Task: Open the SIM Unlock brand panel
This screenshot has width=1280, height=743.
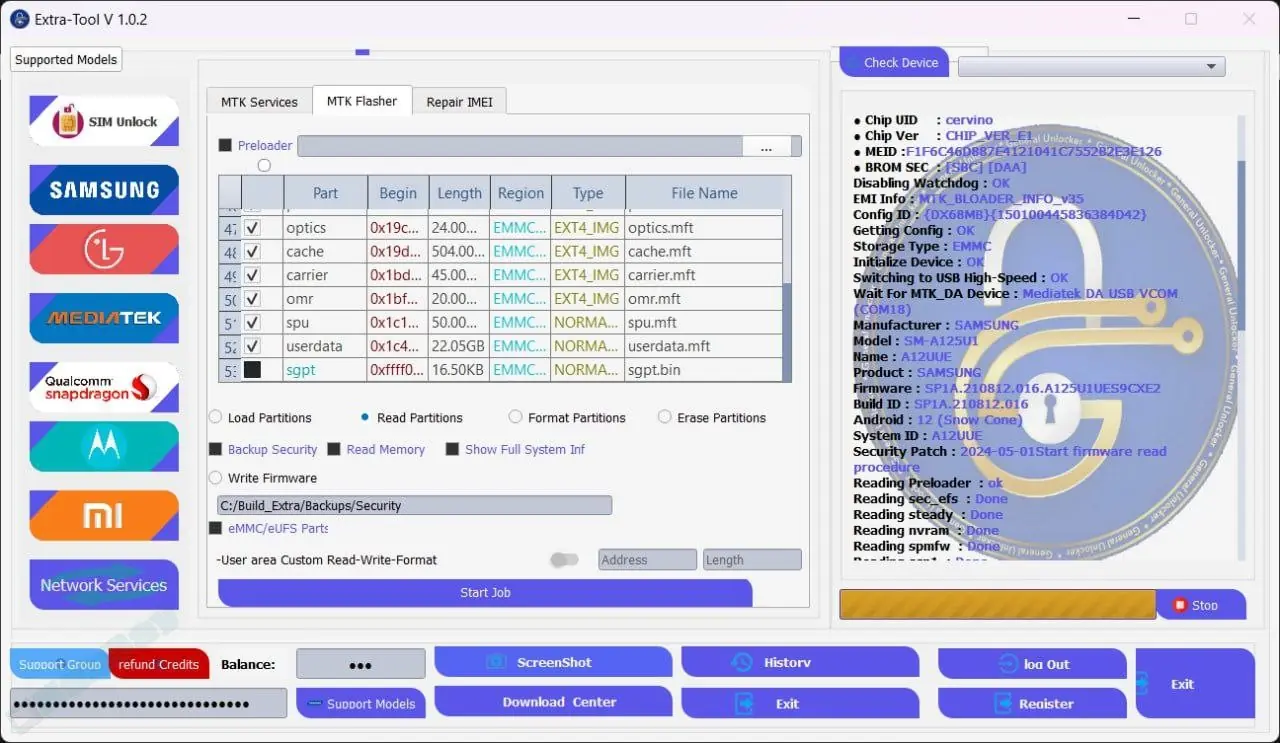Action: tap(104, 121)
